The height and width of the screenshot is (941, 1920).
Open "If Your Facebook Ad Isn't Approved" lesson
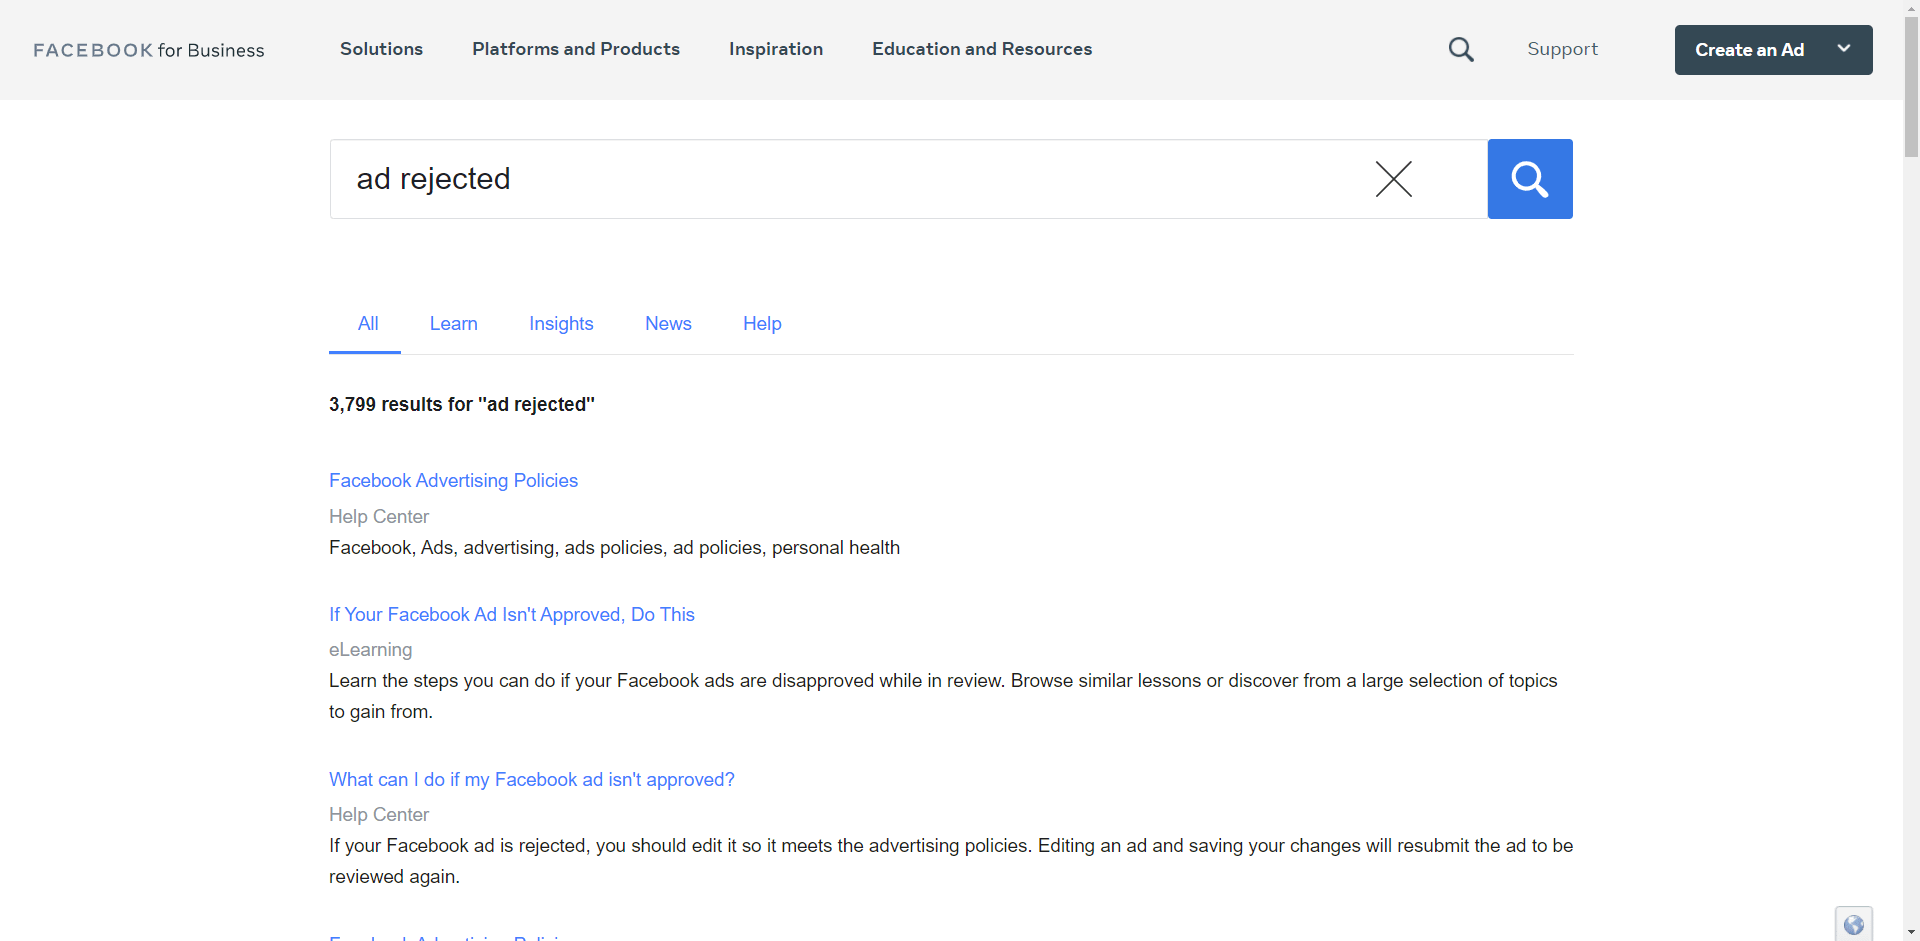coord(511,615)
